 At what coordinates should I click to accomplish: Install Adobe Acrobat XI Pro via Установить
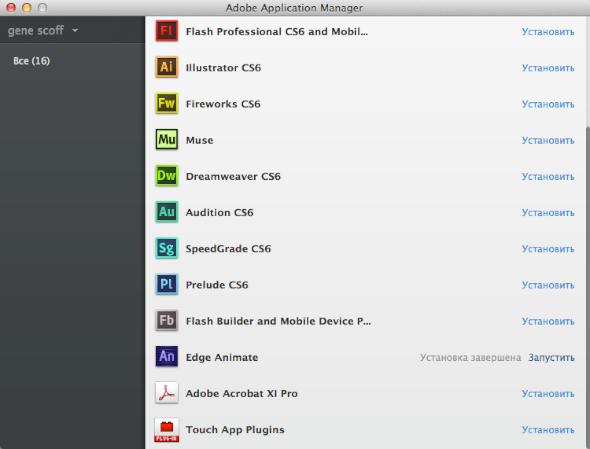pyautogui.click(x=548, y=394)
